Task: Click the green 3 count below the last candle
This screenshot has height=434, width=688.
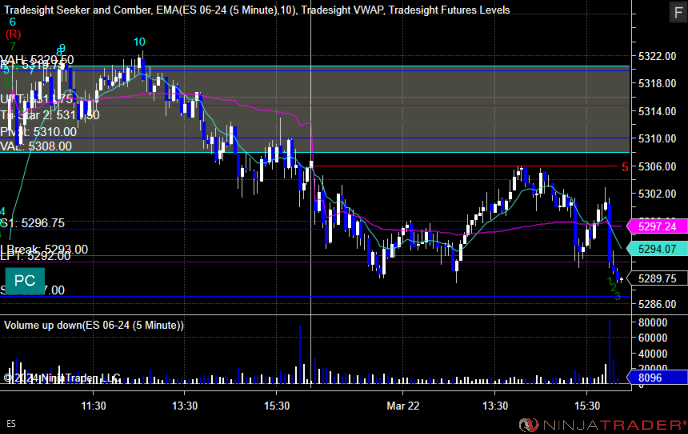Action: click(617, 296)
